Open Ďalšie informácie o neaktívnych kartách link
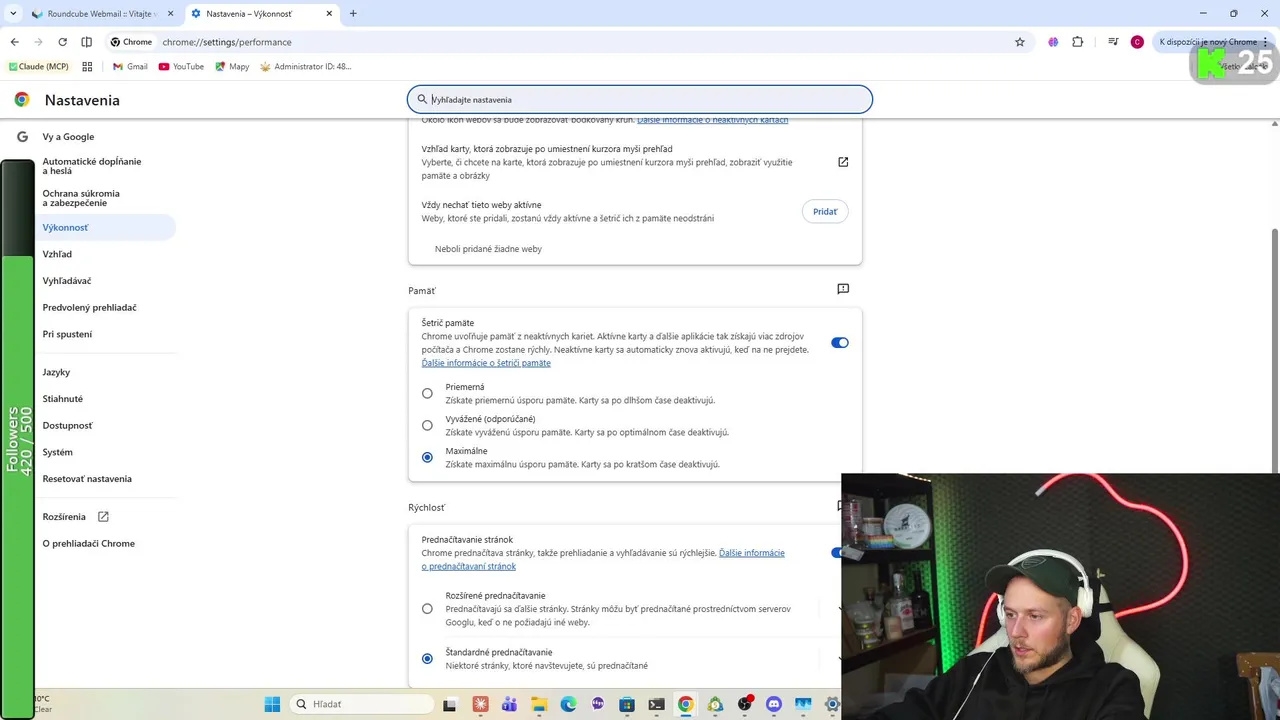The width and height of the screenshot is (1280, 720). [712, 120]
